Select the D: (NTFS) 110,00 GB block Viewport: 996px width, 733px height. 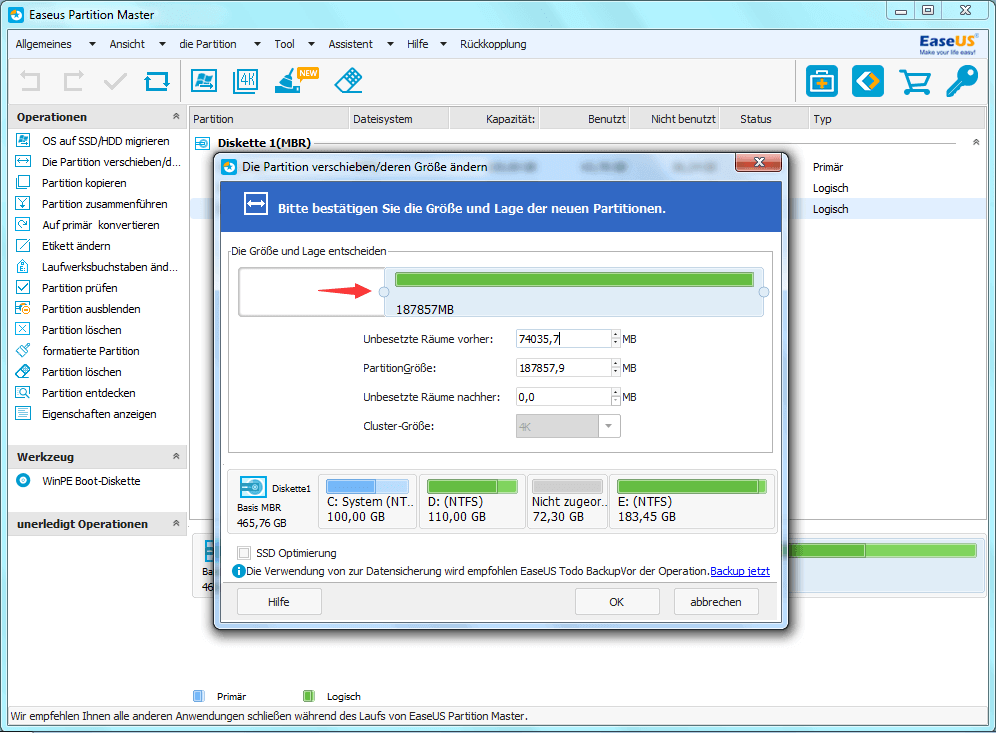pyautogui.click(x=472, y=502)
